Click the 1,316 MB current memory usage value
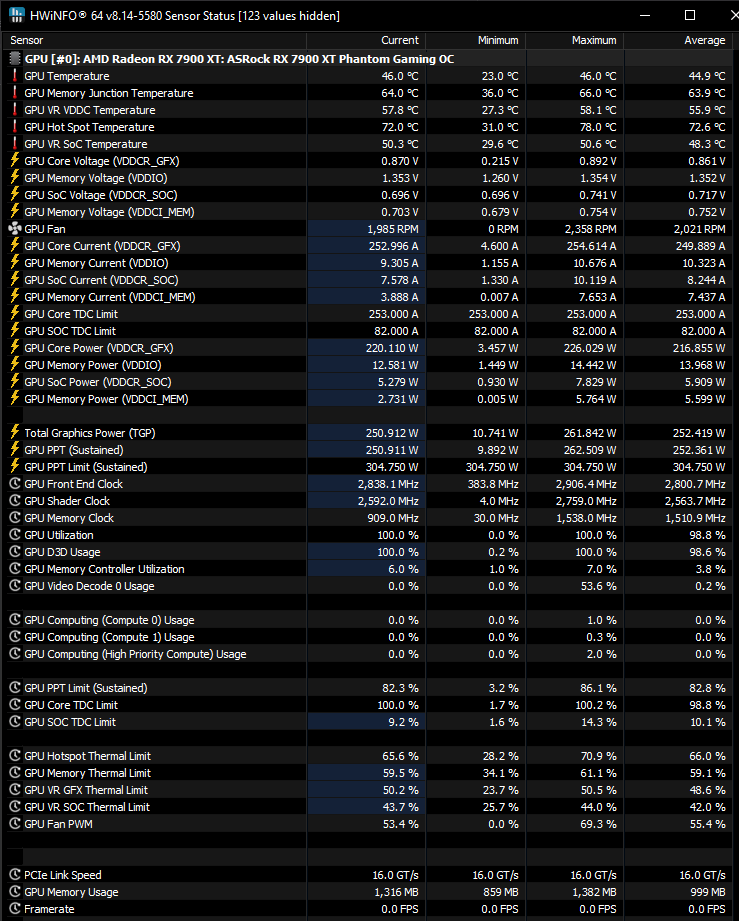 tap(397, 892)
